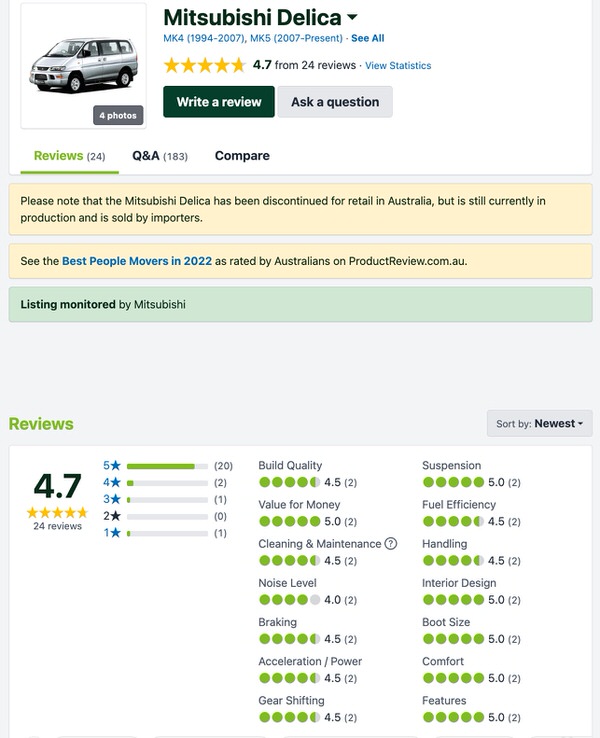This screenshot has width=600, height=738.
Task: Click the 'Interior Design' label
Action: tap(459, 583)
